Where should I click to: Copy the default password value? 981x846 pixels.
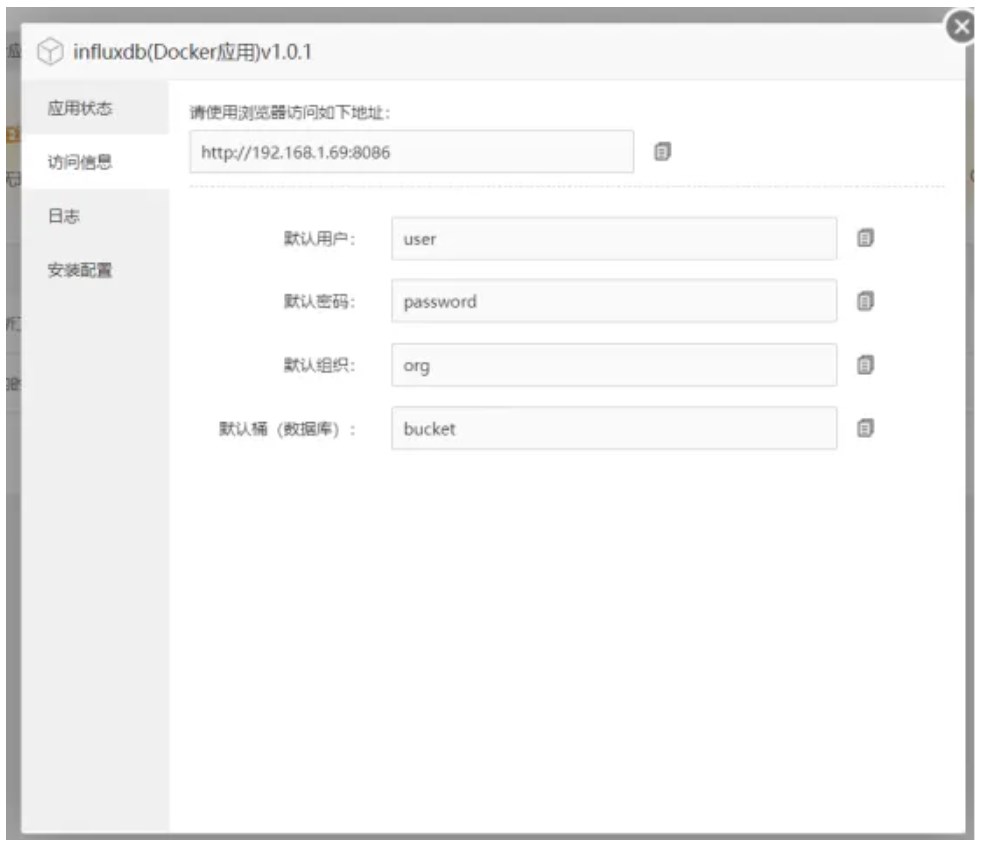pos(865,301)
